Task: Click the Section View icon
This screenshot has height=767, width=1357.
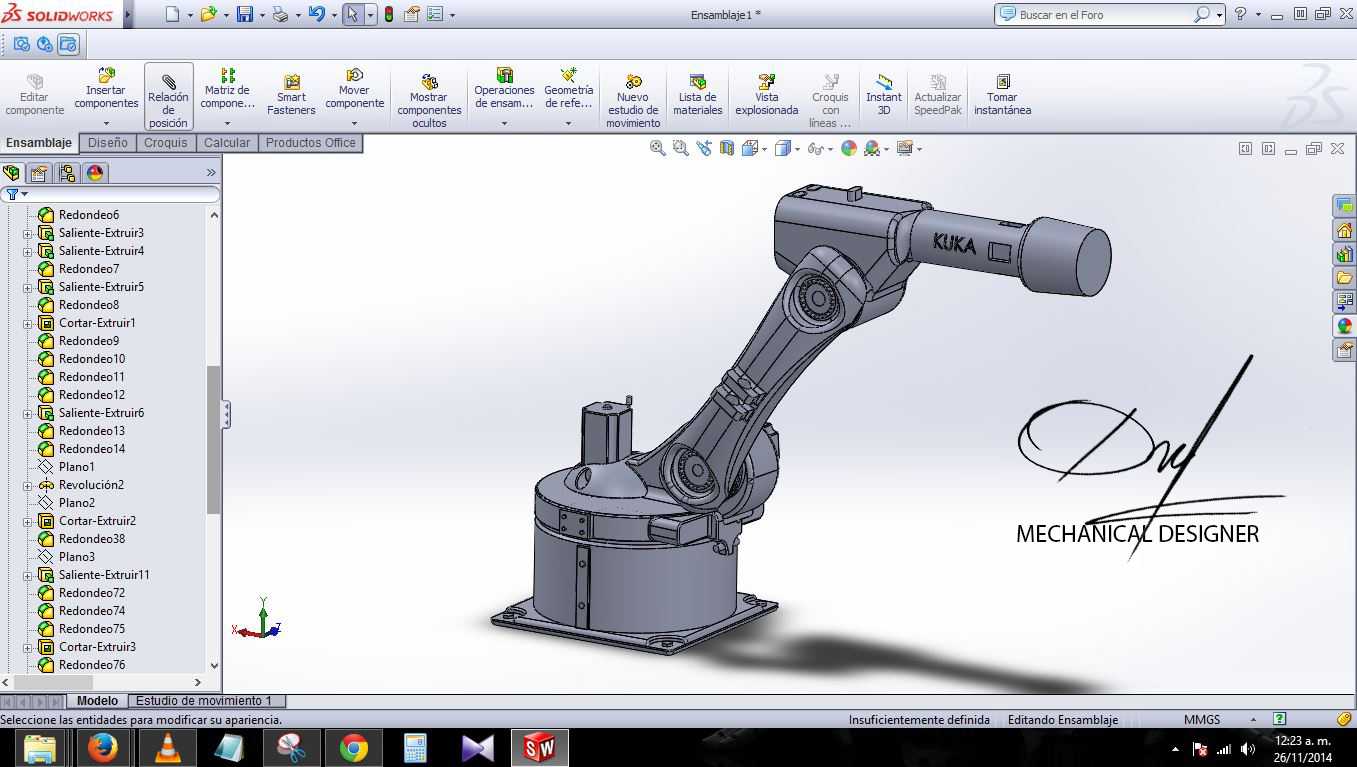Action: click(727, 148)
